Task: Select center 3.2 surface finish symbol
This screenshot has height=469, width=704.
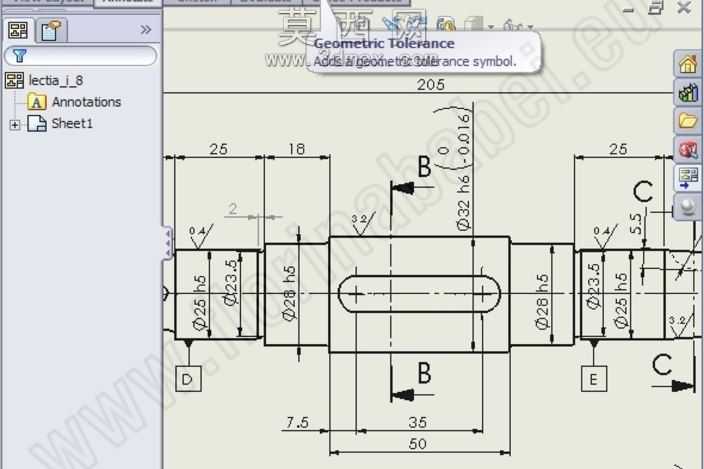Action: coord(363,224)
